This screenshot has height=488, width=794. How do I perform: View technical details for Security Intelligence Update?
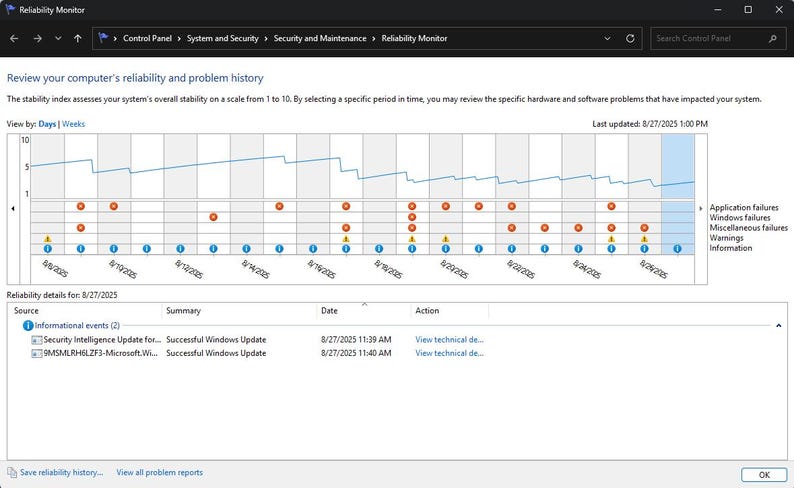pos(449,340)
